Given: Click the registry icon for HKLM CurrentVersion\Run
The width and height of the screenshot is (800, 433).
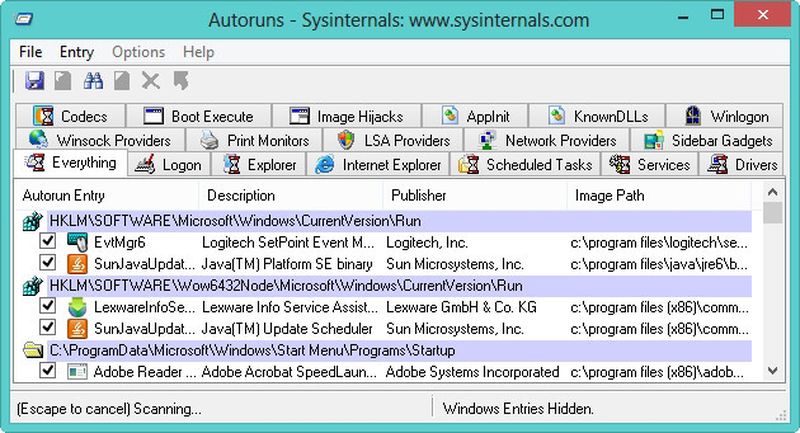Looking at the screenshot, I should 33,221.
